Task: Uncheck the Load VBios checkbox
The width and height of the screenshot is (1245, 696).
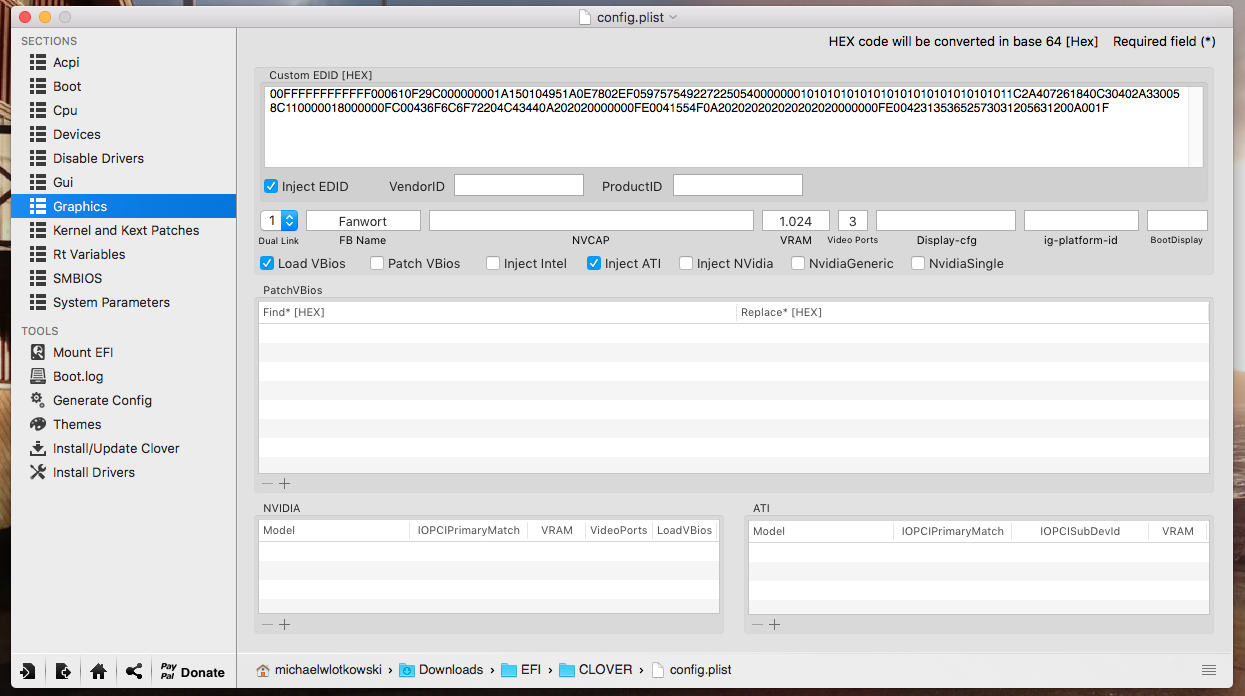Action: tap(267, 264)
